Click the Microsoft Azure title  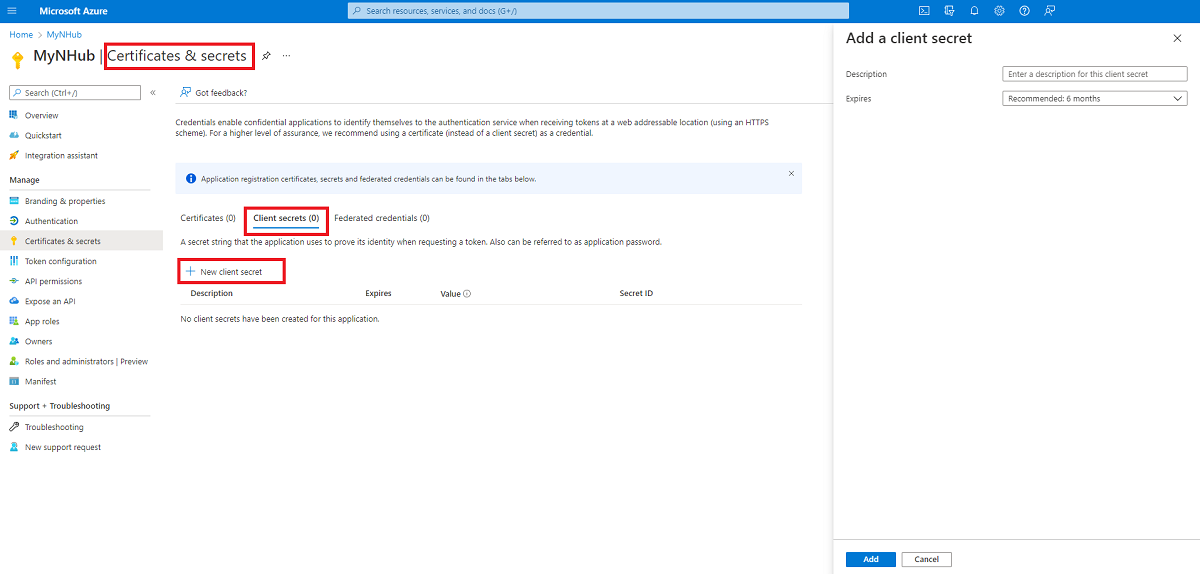[x=73, y=11]
